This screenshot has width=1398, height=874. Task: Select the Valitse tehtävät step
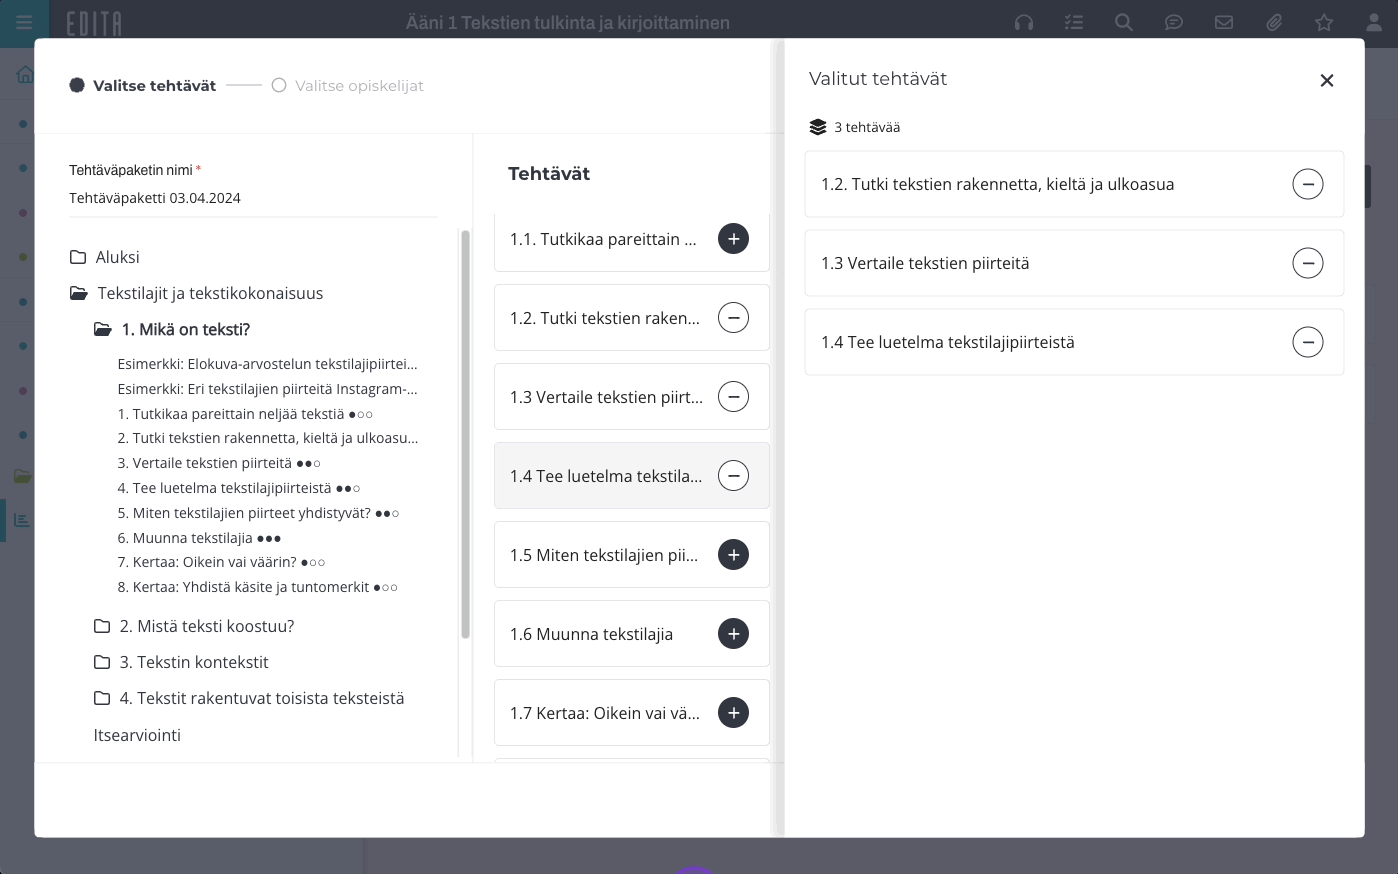tap(143, 86)
